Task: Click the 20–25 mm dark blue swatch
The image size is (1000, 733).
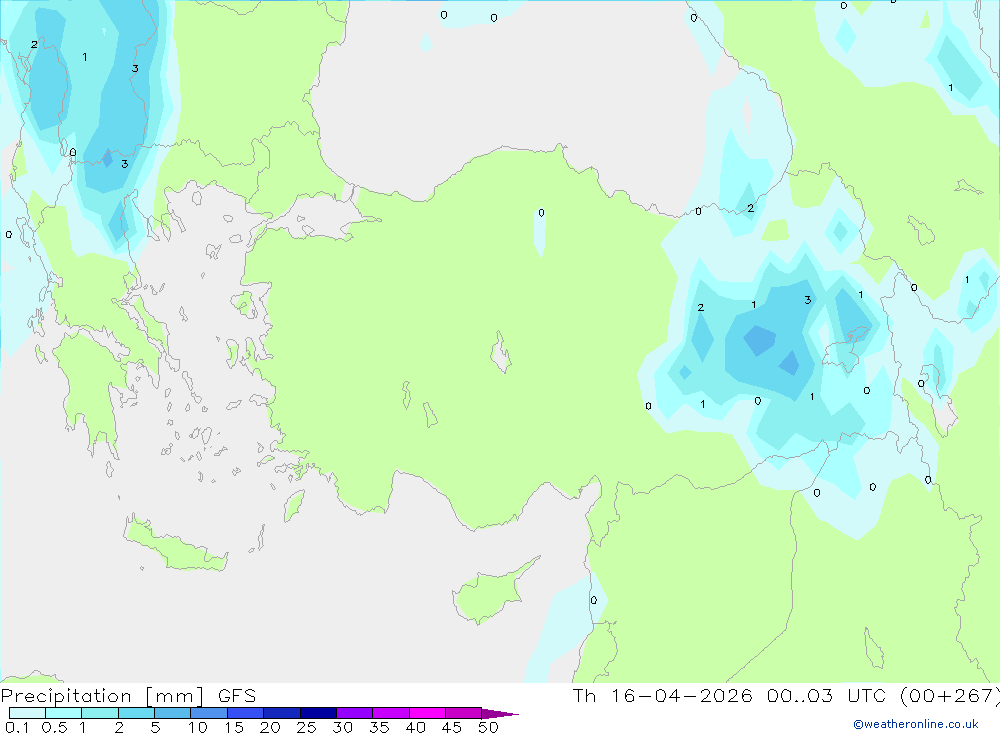Action: [x=281, y=713]
